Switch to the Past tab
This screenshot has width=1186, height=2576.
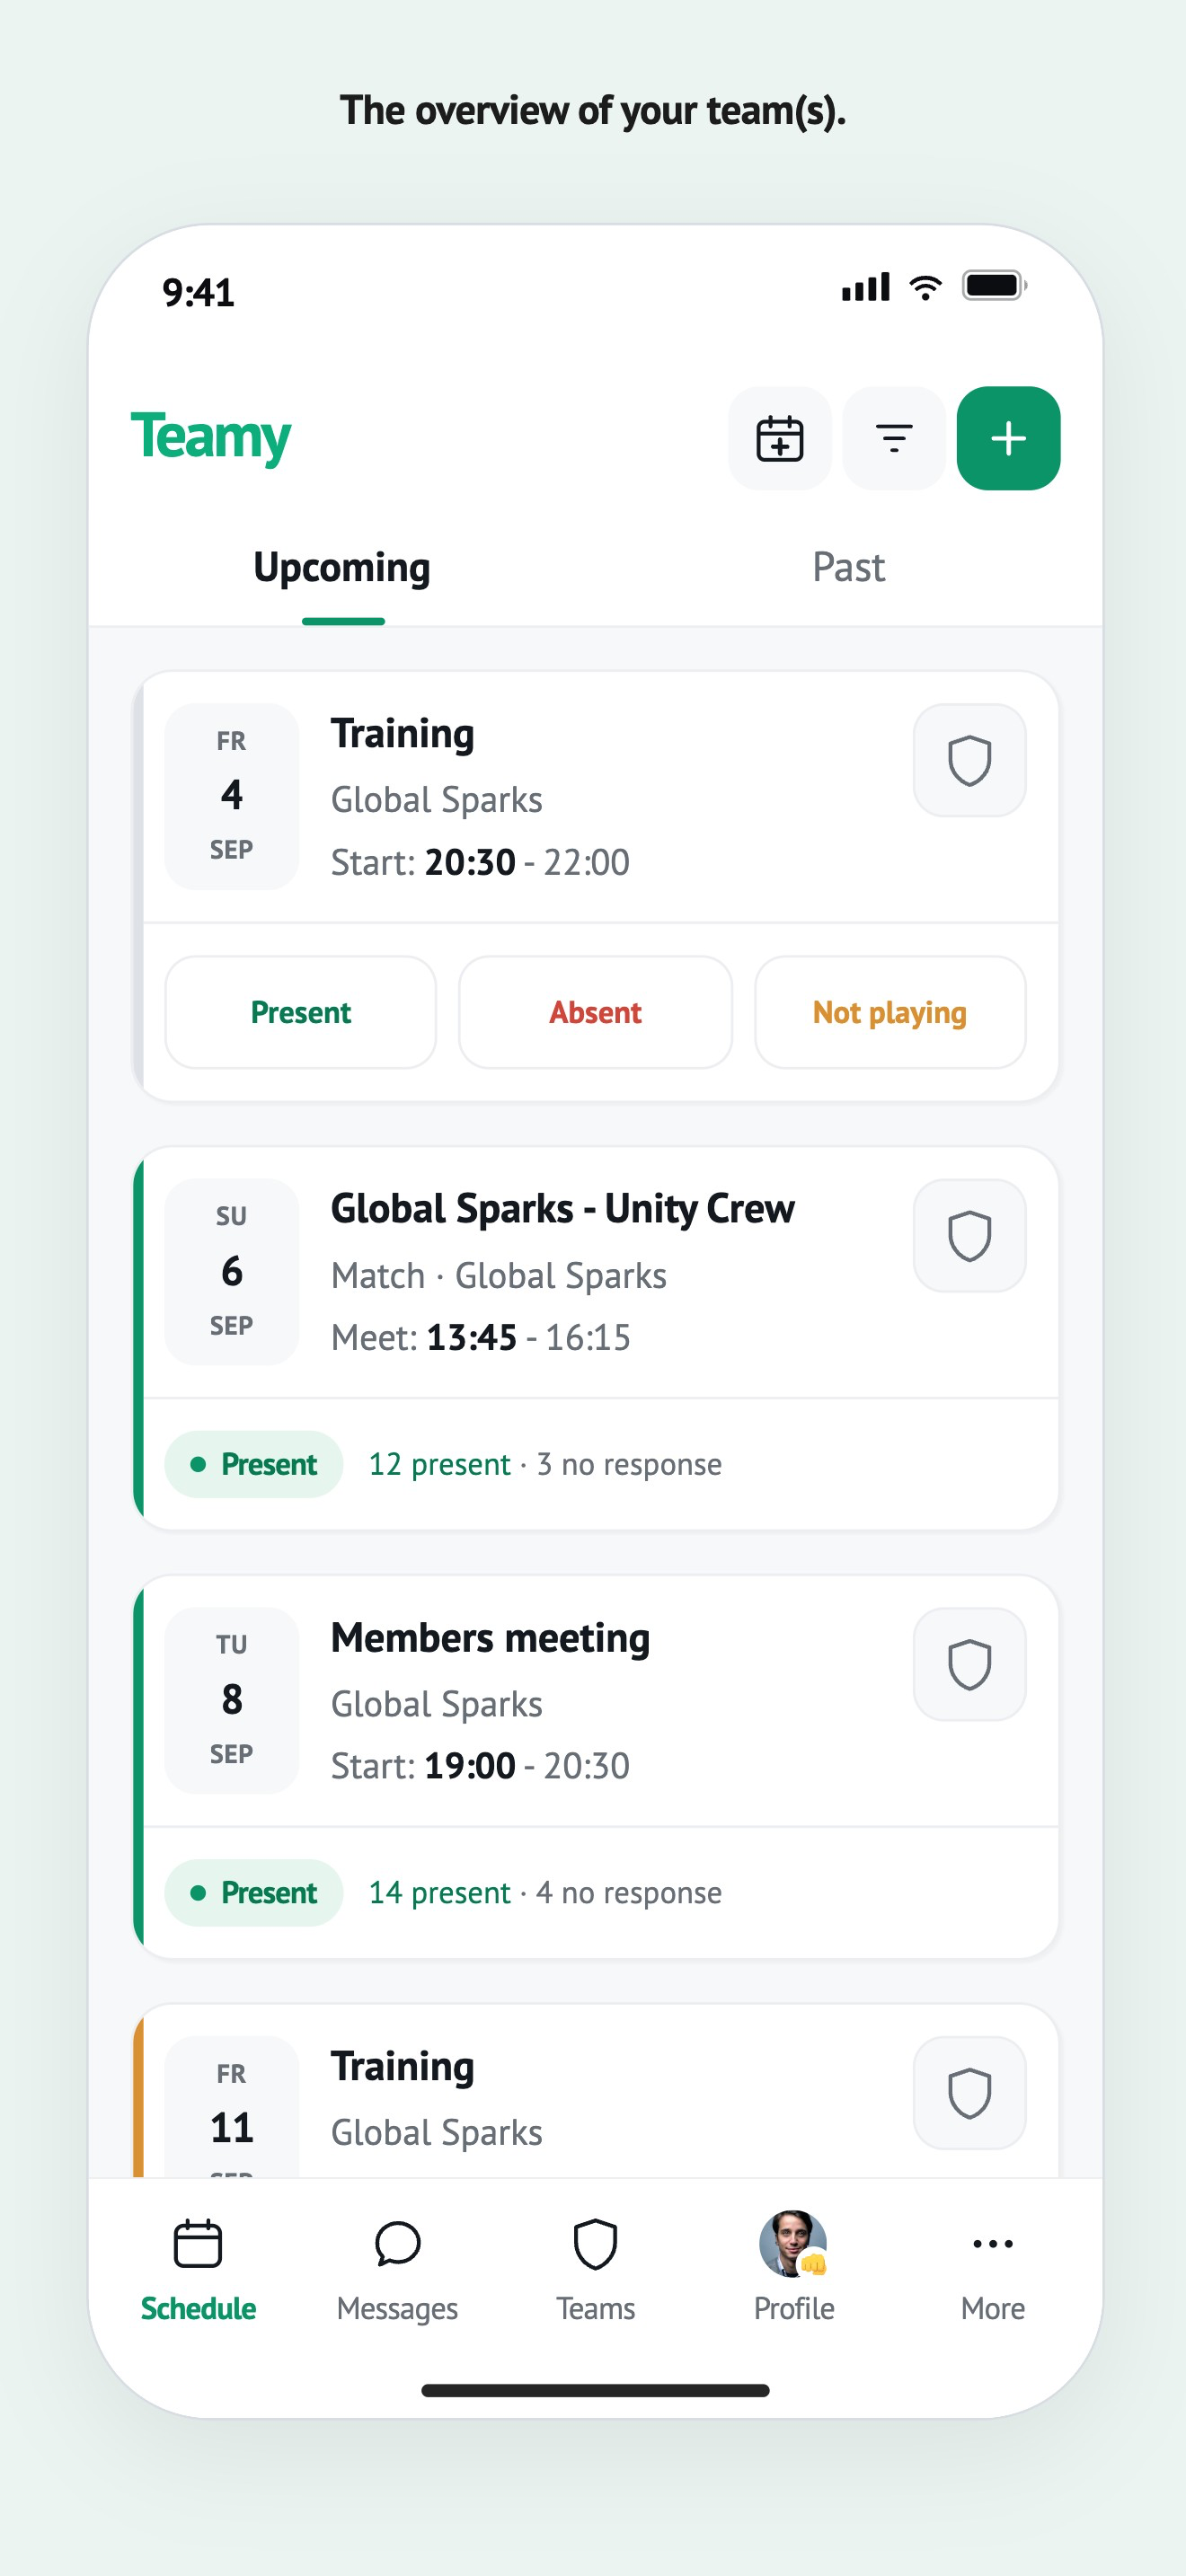tap(848, 567)
